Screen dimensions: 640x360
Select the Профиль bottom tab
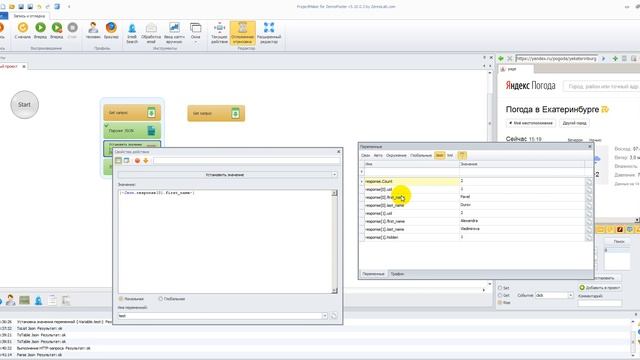pyautogui.click(x=397, y=274)
